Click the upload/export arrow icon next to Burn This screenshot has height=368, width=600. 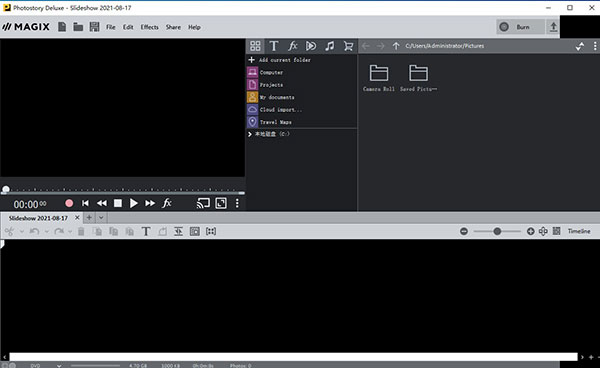pos(553,27)
